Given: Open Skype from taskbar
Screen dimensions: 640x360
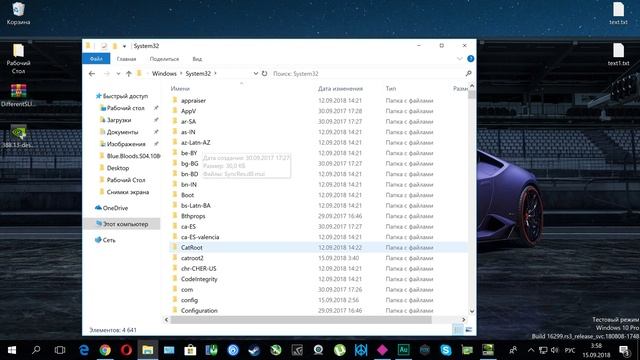Looking at the screenshot, I should point(446,350).
